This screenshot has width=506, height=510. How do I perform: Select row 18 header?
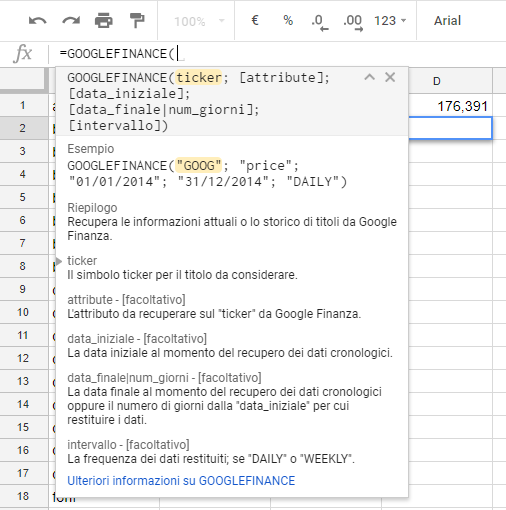pyautogui.click(x=23, y=496)
